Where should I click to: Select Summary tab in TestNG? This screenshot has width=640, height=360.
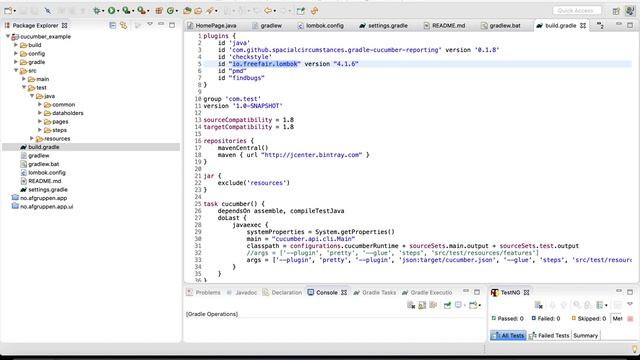coord(585,335)
